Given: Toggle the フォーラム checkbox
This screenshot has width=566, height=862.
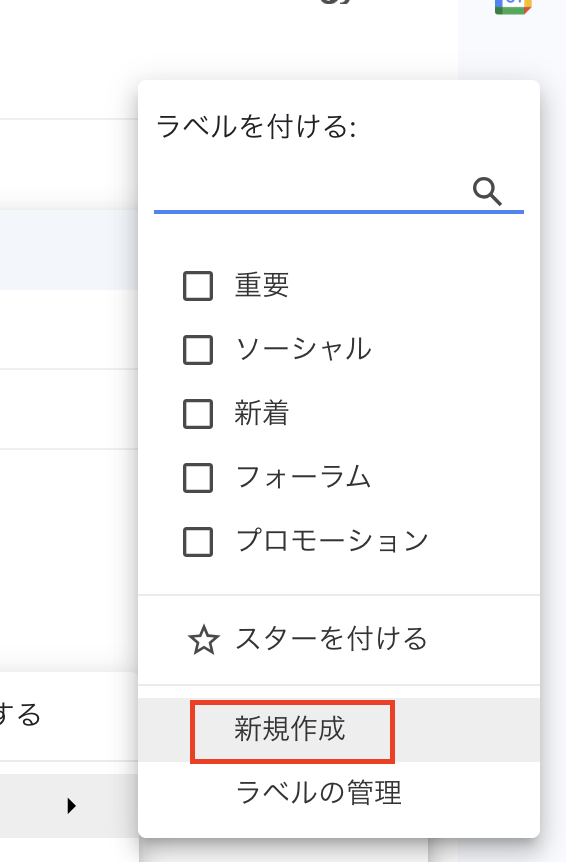Looking at the screenshot, I should (198, 478).
